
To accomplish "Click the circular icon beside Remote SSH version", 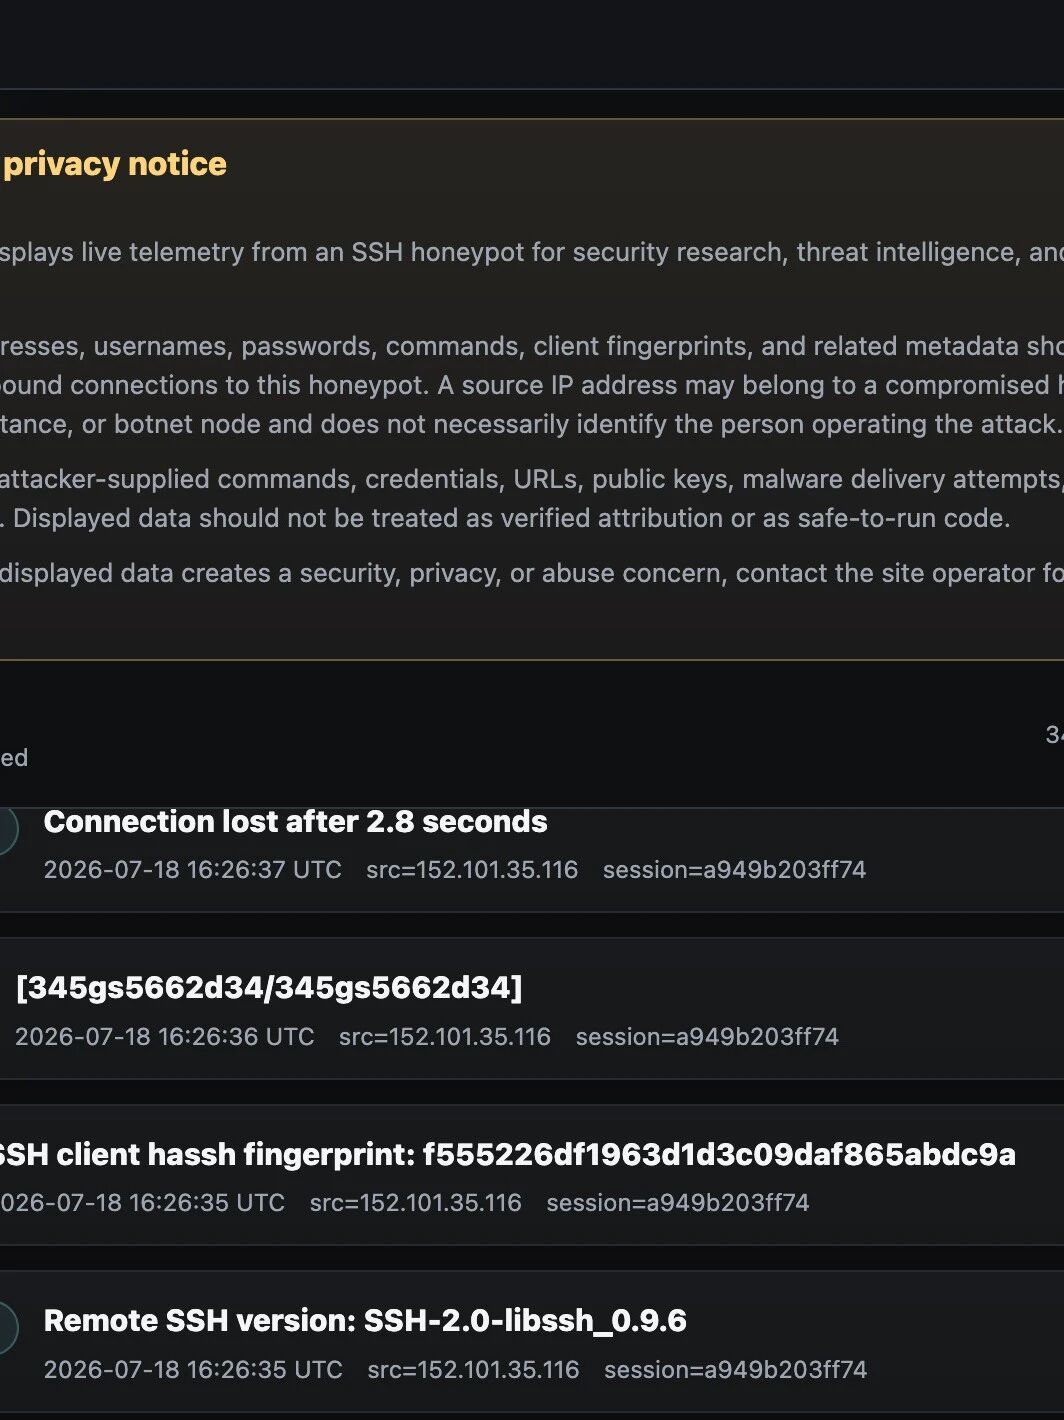I will tap(6, 1328).
